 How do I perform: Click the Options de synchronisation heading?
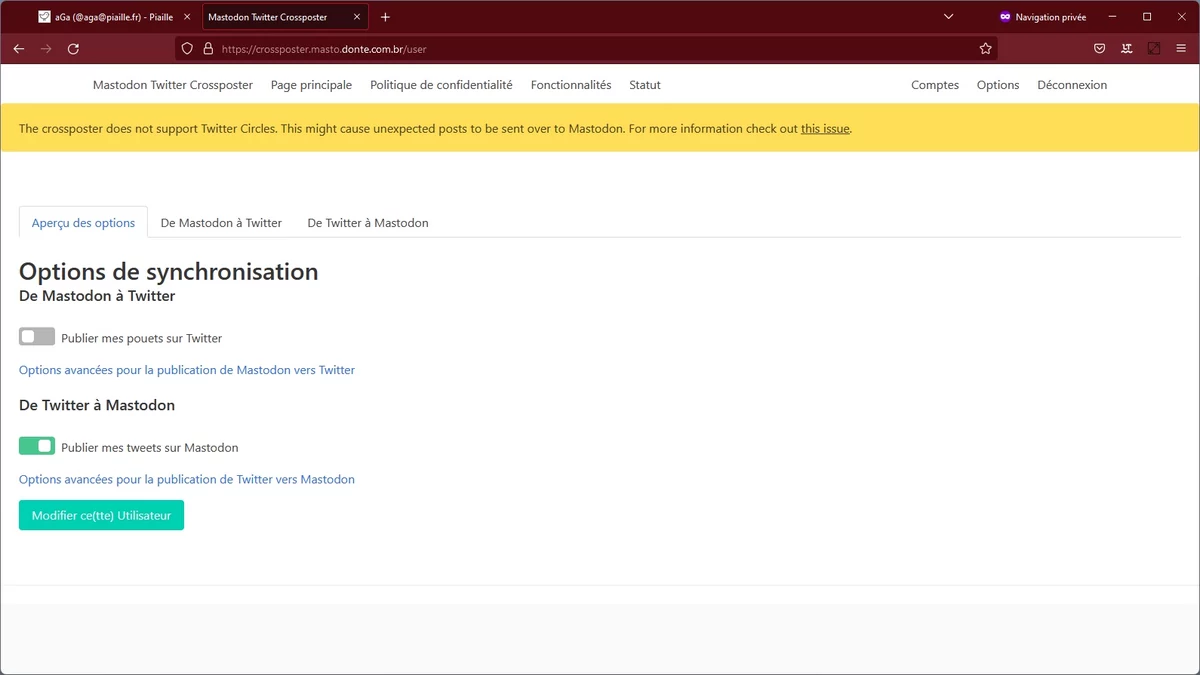(169, 271)
